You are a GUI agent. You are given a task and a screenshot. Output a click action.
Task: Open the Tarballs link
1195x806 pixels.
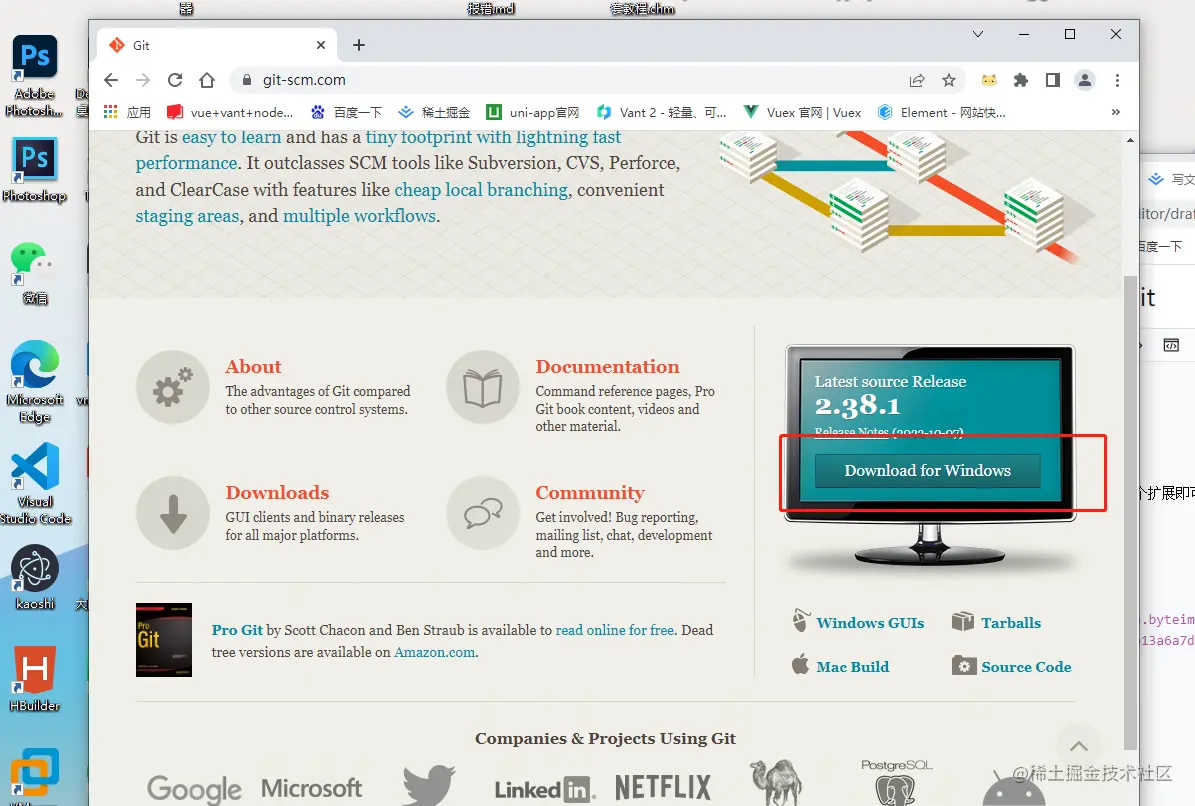1011,623
